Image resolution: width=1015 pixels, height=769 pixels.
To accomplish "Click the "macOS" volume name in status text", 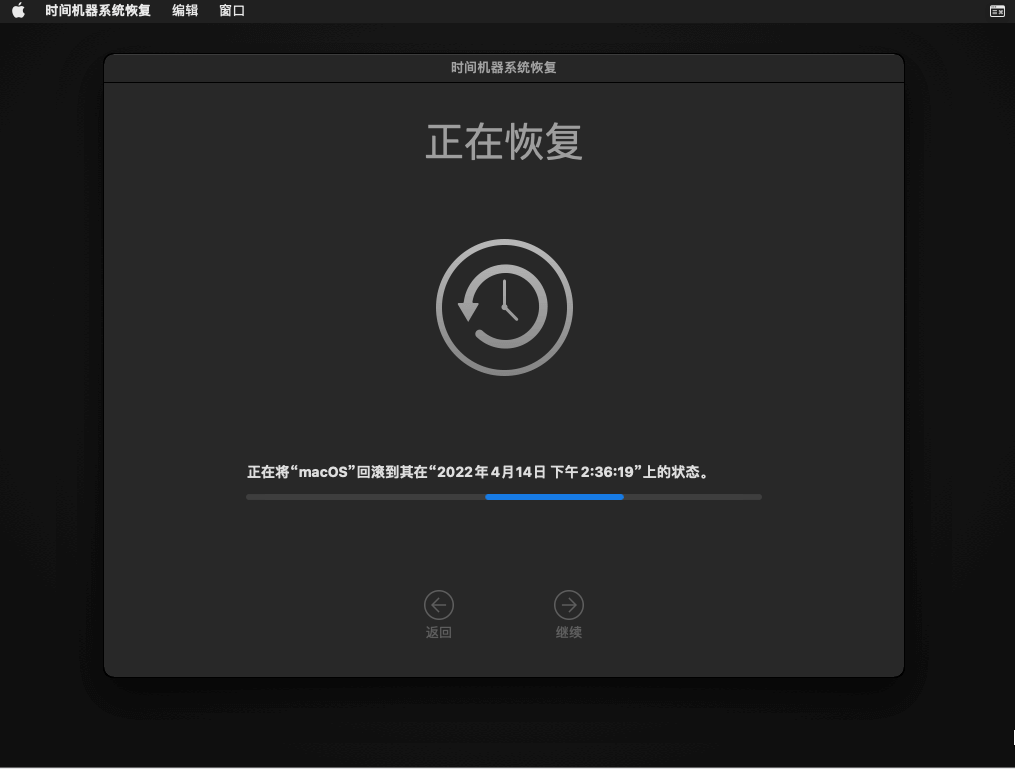I will click(325, 472).
